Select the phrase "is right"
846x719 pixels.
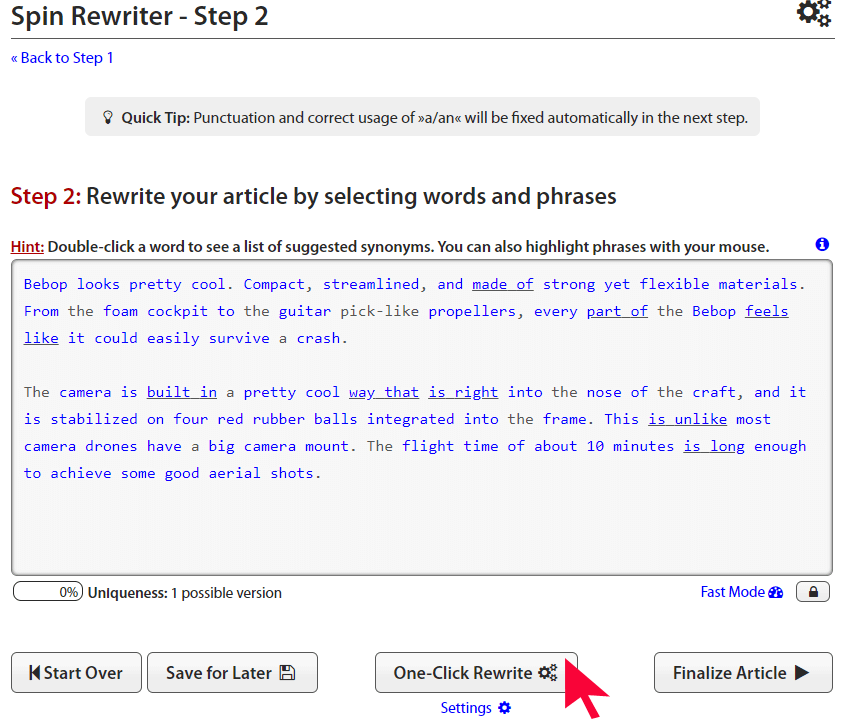click(x=463, y=392)
